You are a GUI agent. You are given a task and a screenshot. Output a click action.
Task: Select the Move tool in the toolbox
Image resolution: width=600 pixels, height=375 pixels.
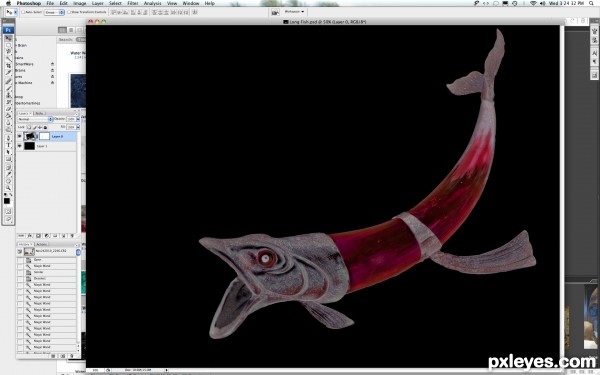pos(8,39)
